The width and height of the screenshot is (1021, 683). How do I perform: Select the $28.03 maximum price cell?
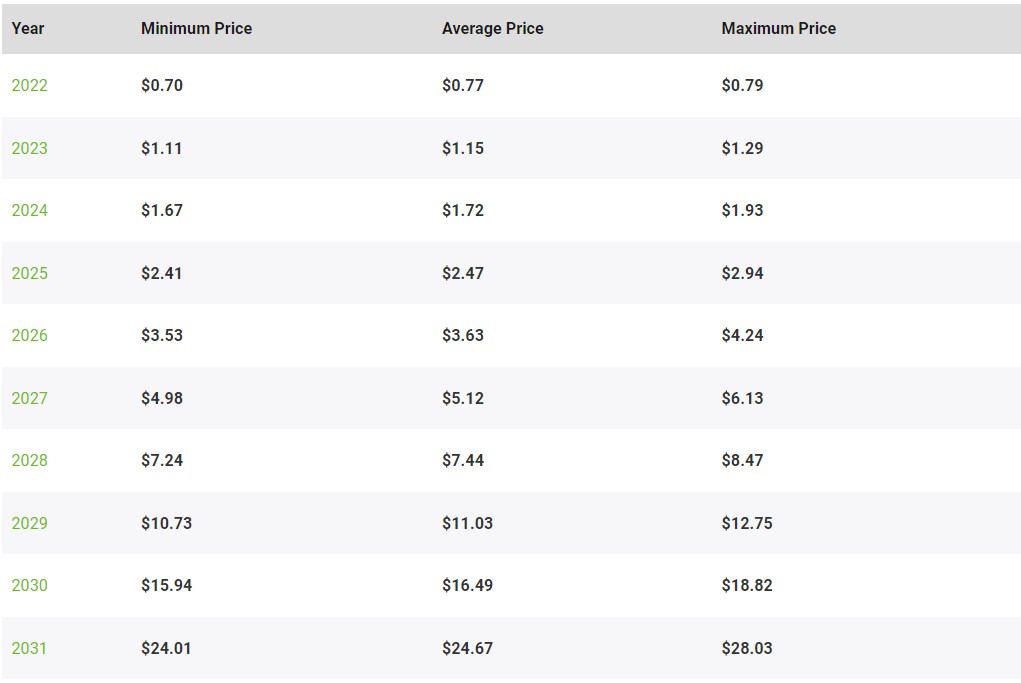pyautogui.click(x=747, y=648)
